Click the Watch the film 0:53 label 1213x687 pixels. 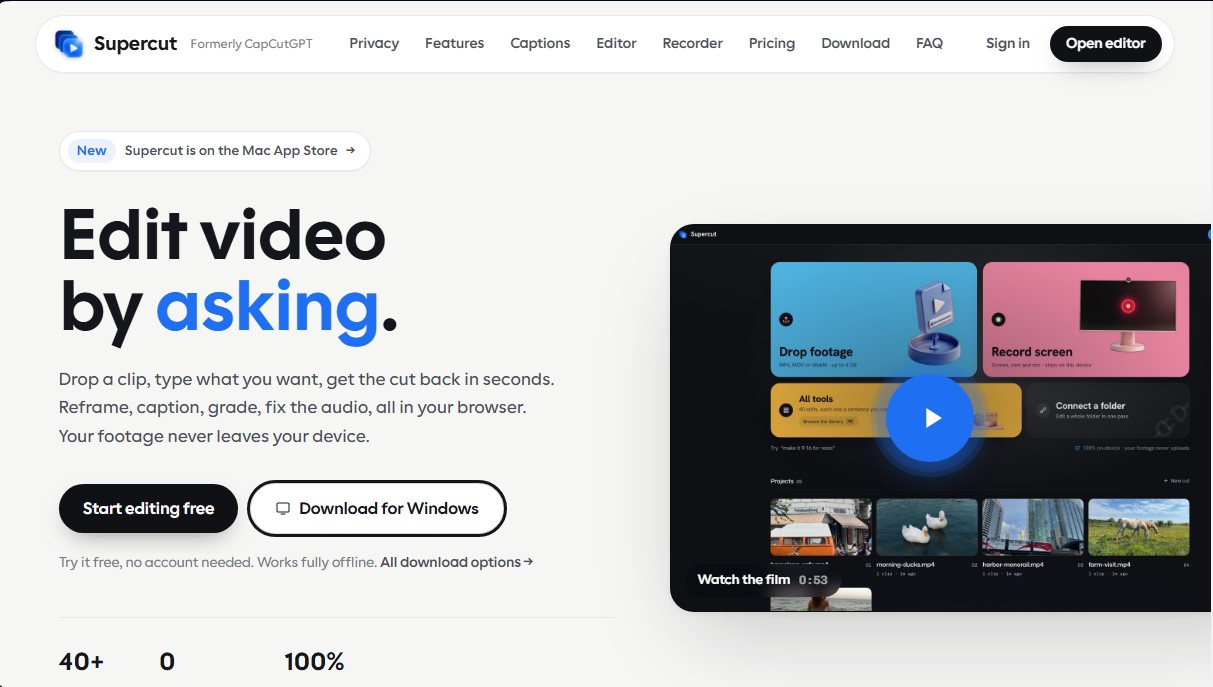pos(763,579)
